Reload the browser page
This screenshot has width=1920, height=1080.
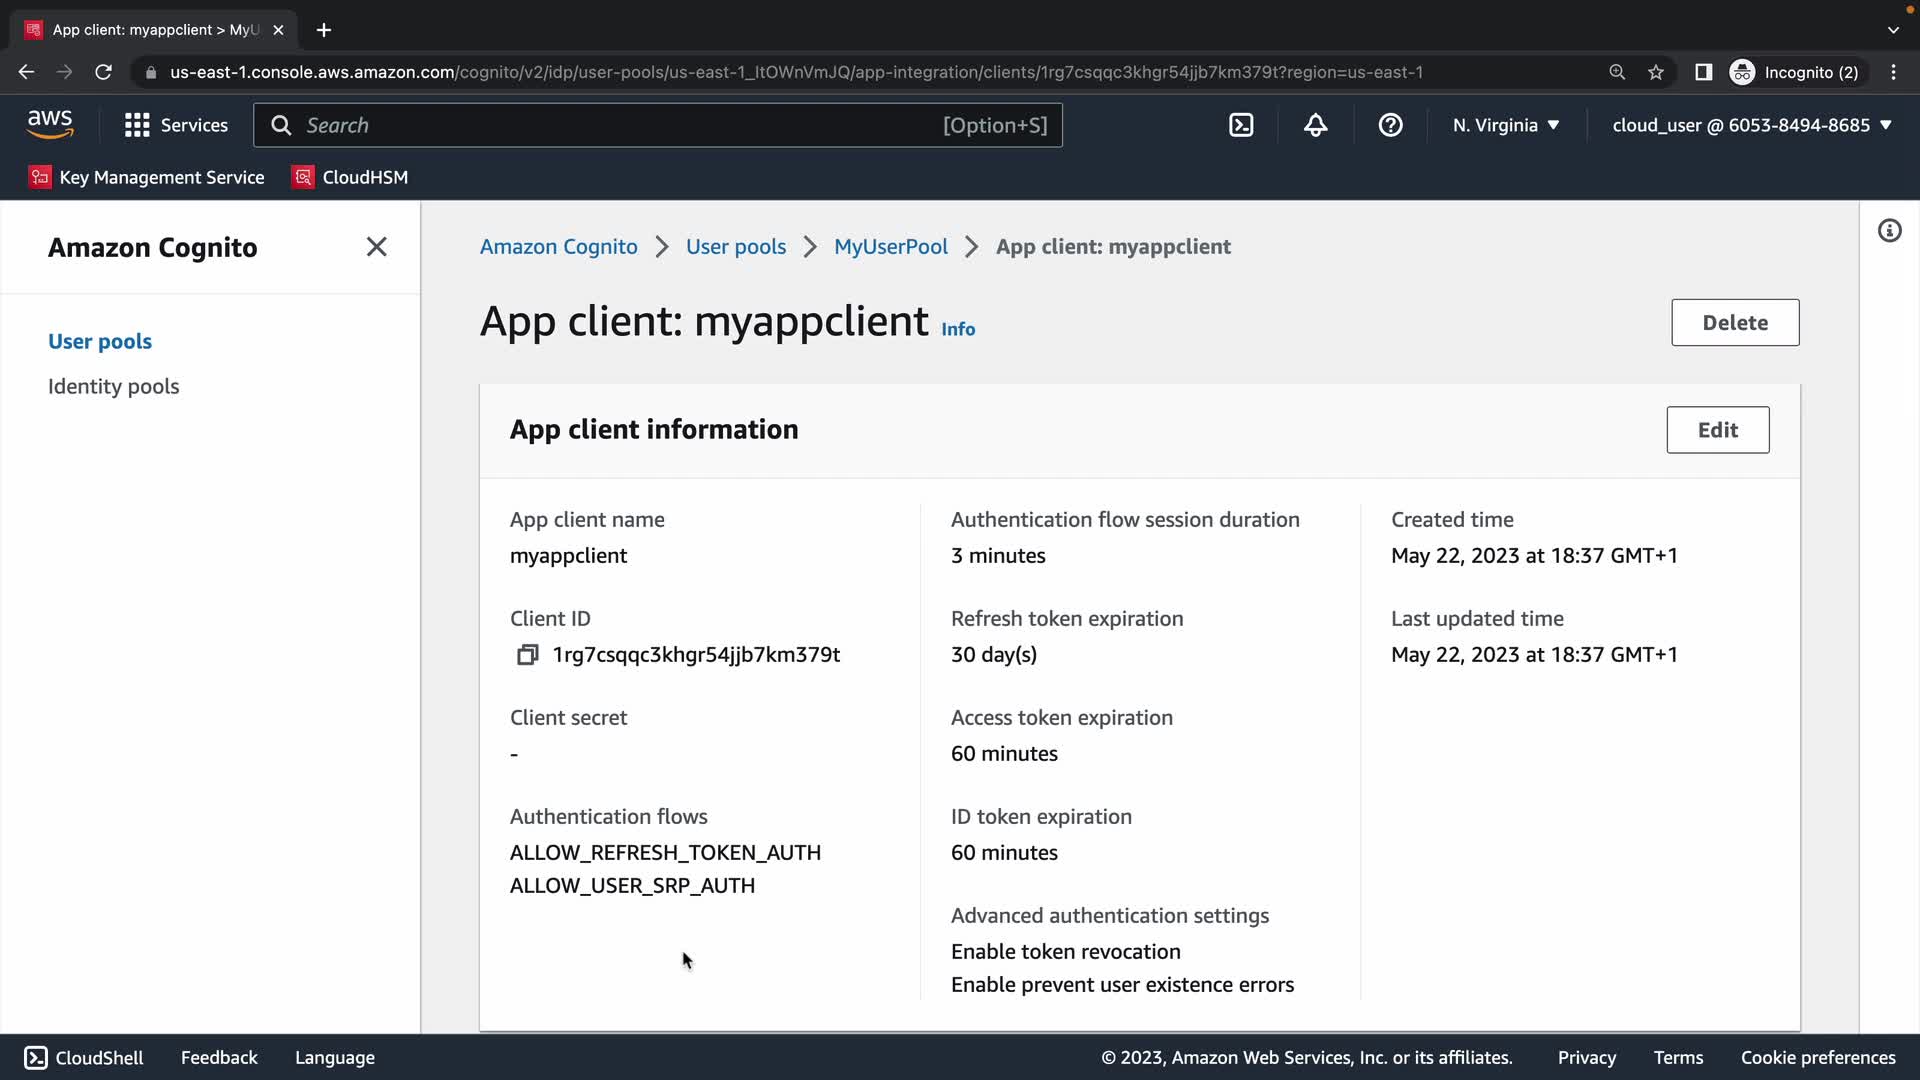tap(103, 72)
